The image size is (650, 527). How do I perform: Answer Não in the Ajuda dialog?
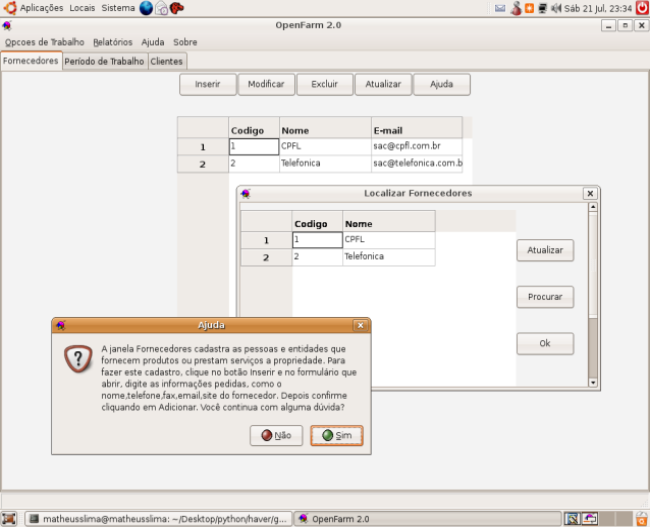[x=276, y=435]
